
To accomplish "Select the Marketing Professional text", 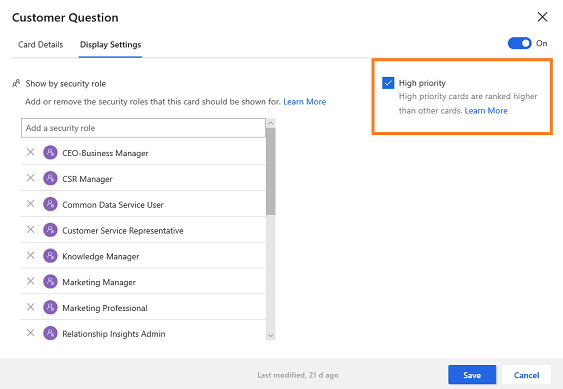I will point(105,309).
